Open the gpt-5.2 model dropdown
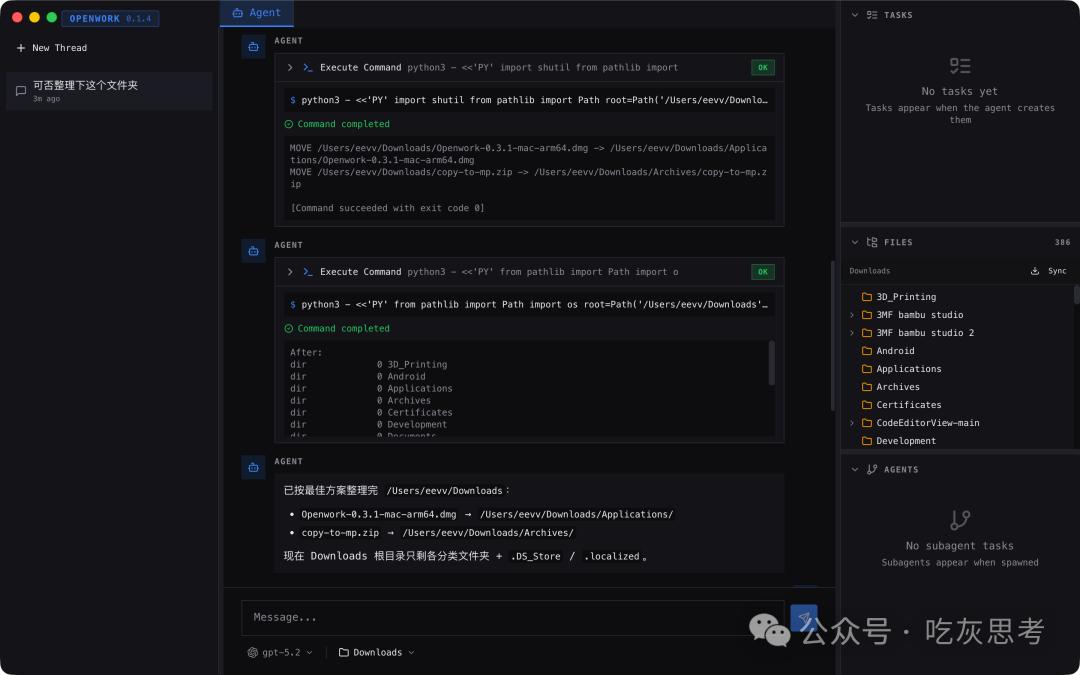1080x675 pixels. (x=280, y=652)
